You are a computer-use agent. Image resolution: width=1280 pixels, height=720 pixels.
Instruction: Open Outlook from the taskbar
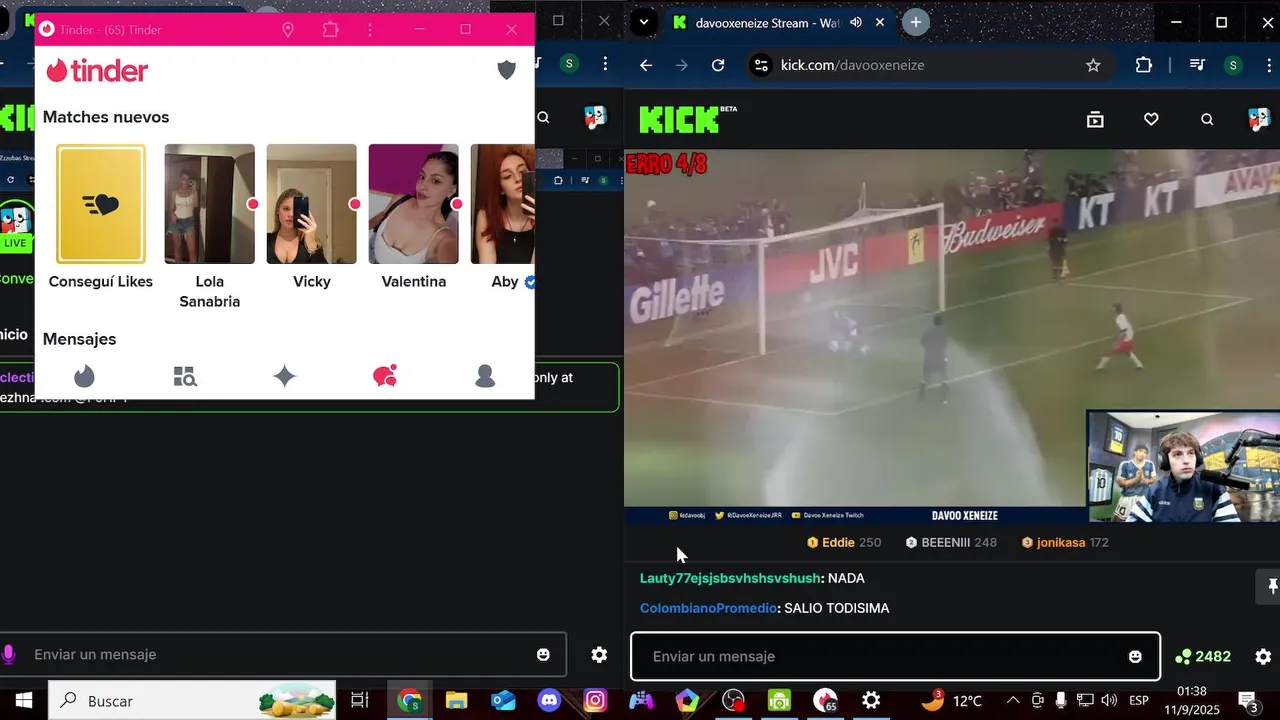(503, 700)
